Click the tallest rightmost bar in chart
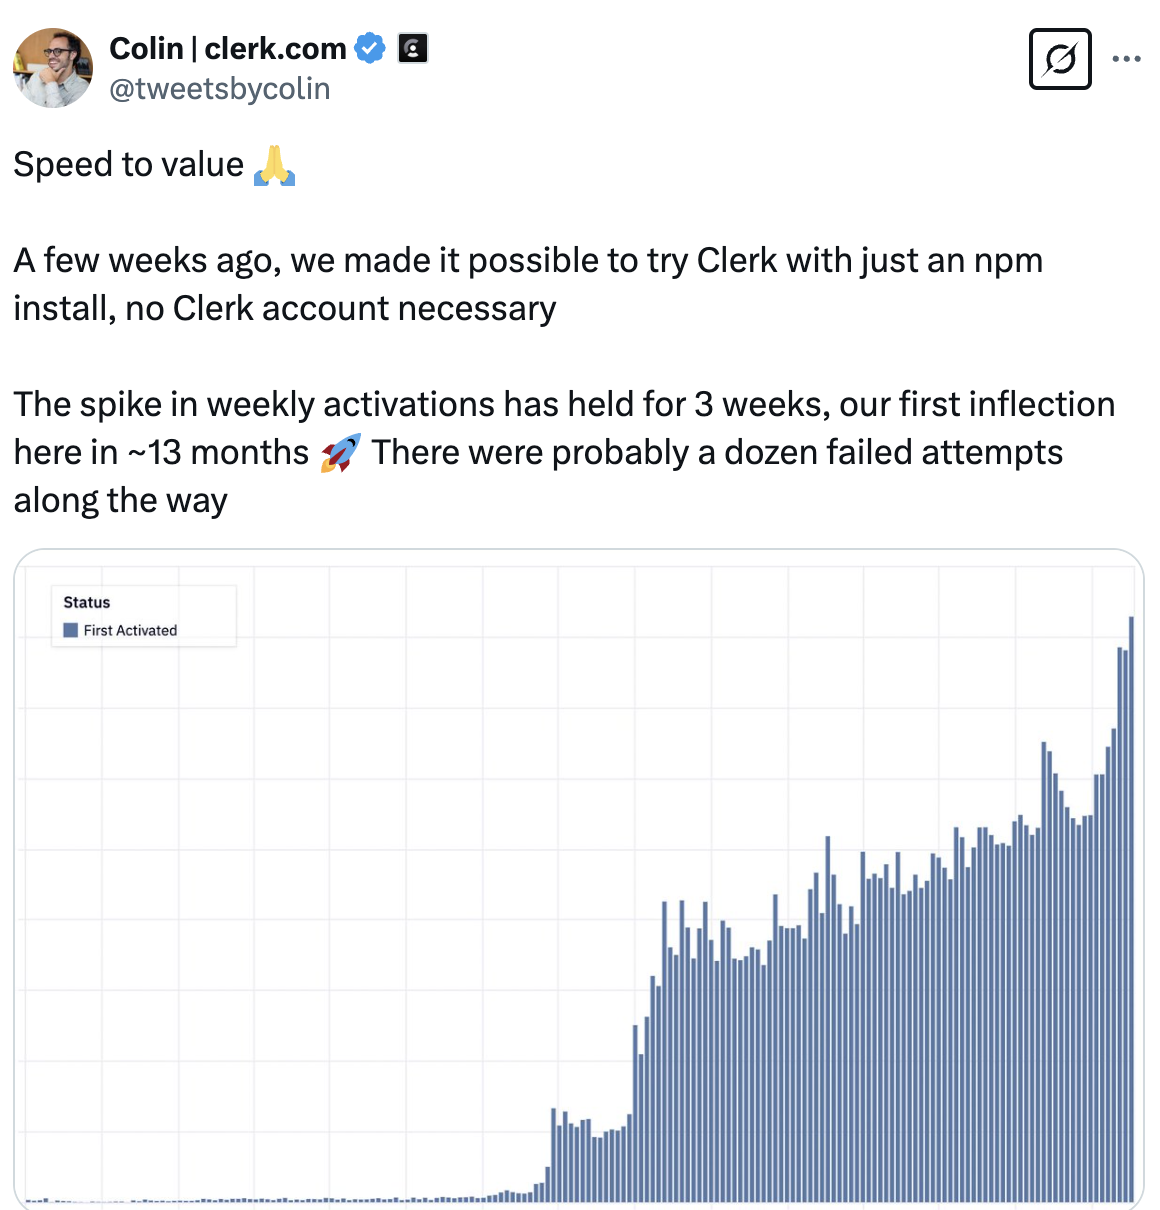 coord(1131,908)
